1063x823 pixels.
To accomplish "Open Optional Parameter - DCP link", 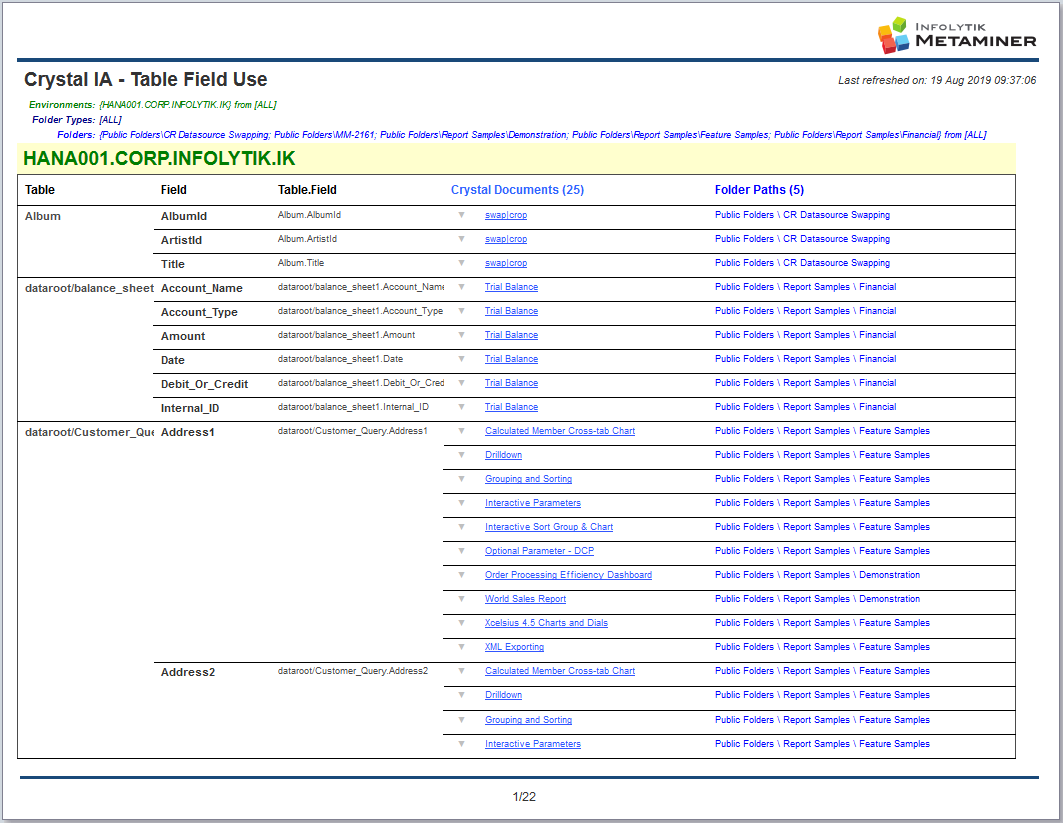I will click(x=539, y=551).
